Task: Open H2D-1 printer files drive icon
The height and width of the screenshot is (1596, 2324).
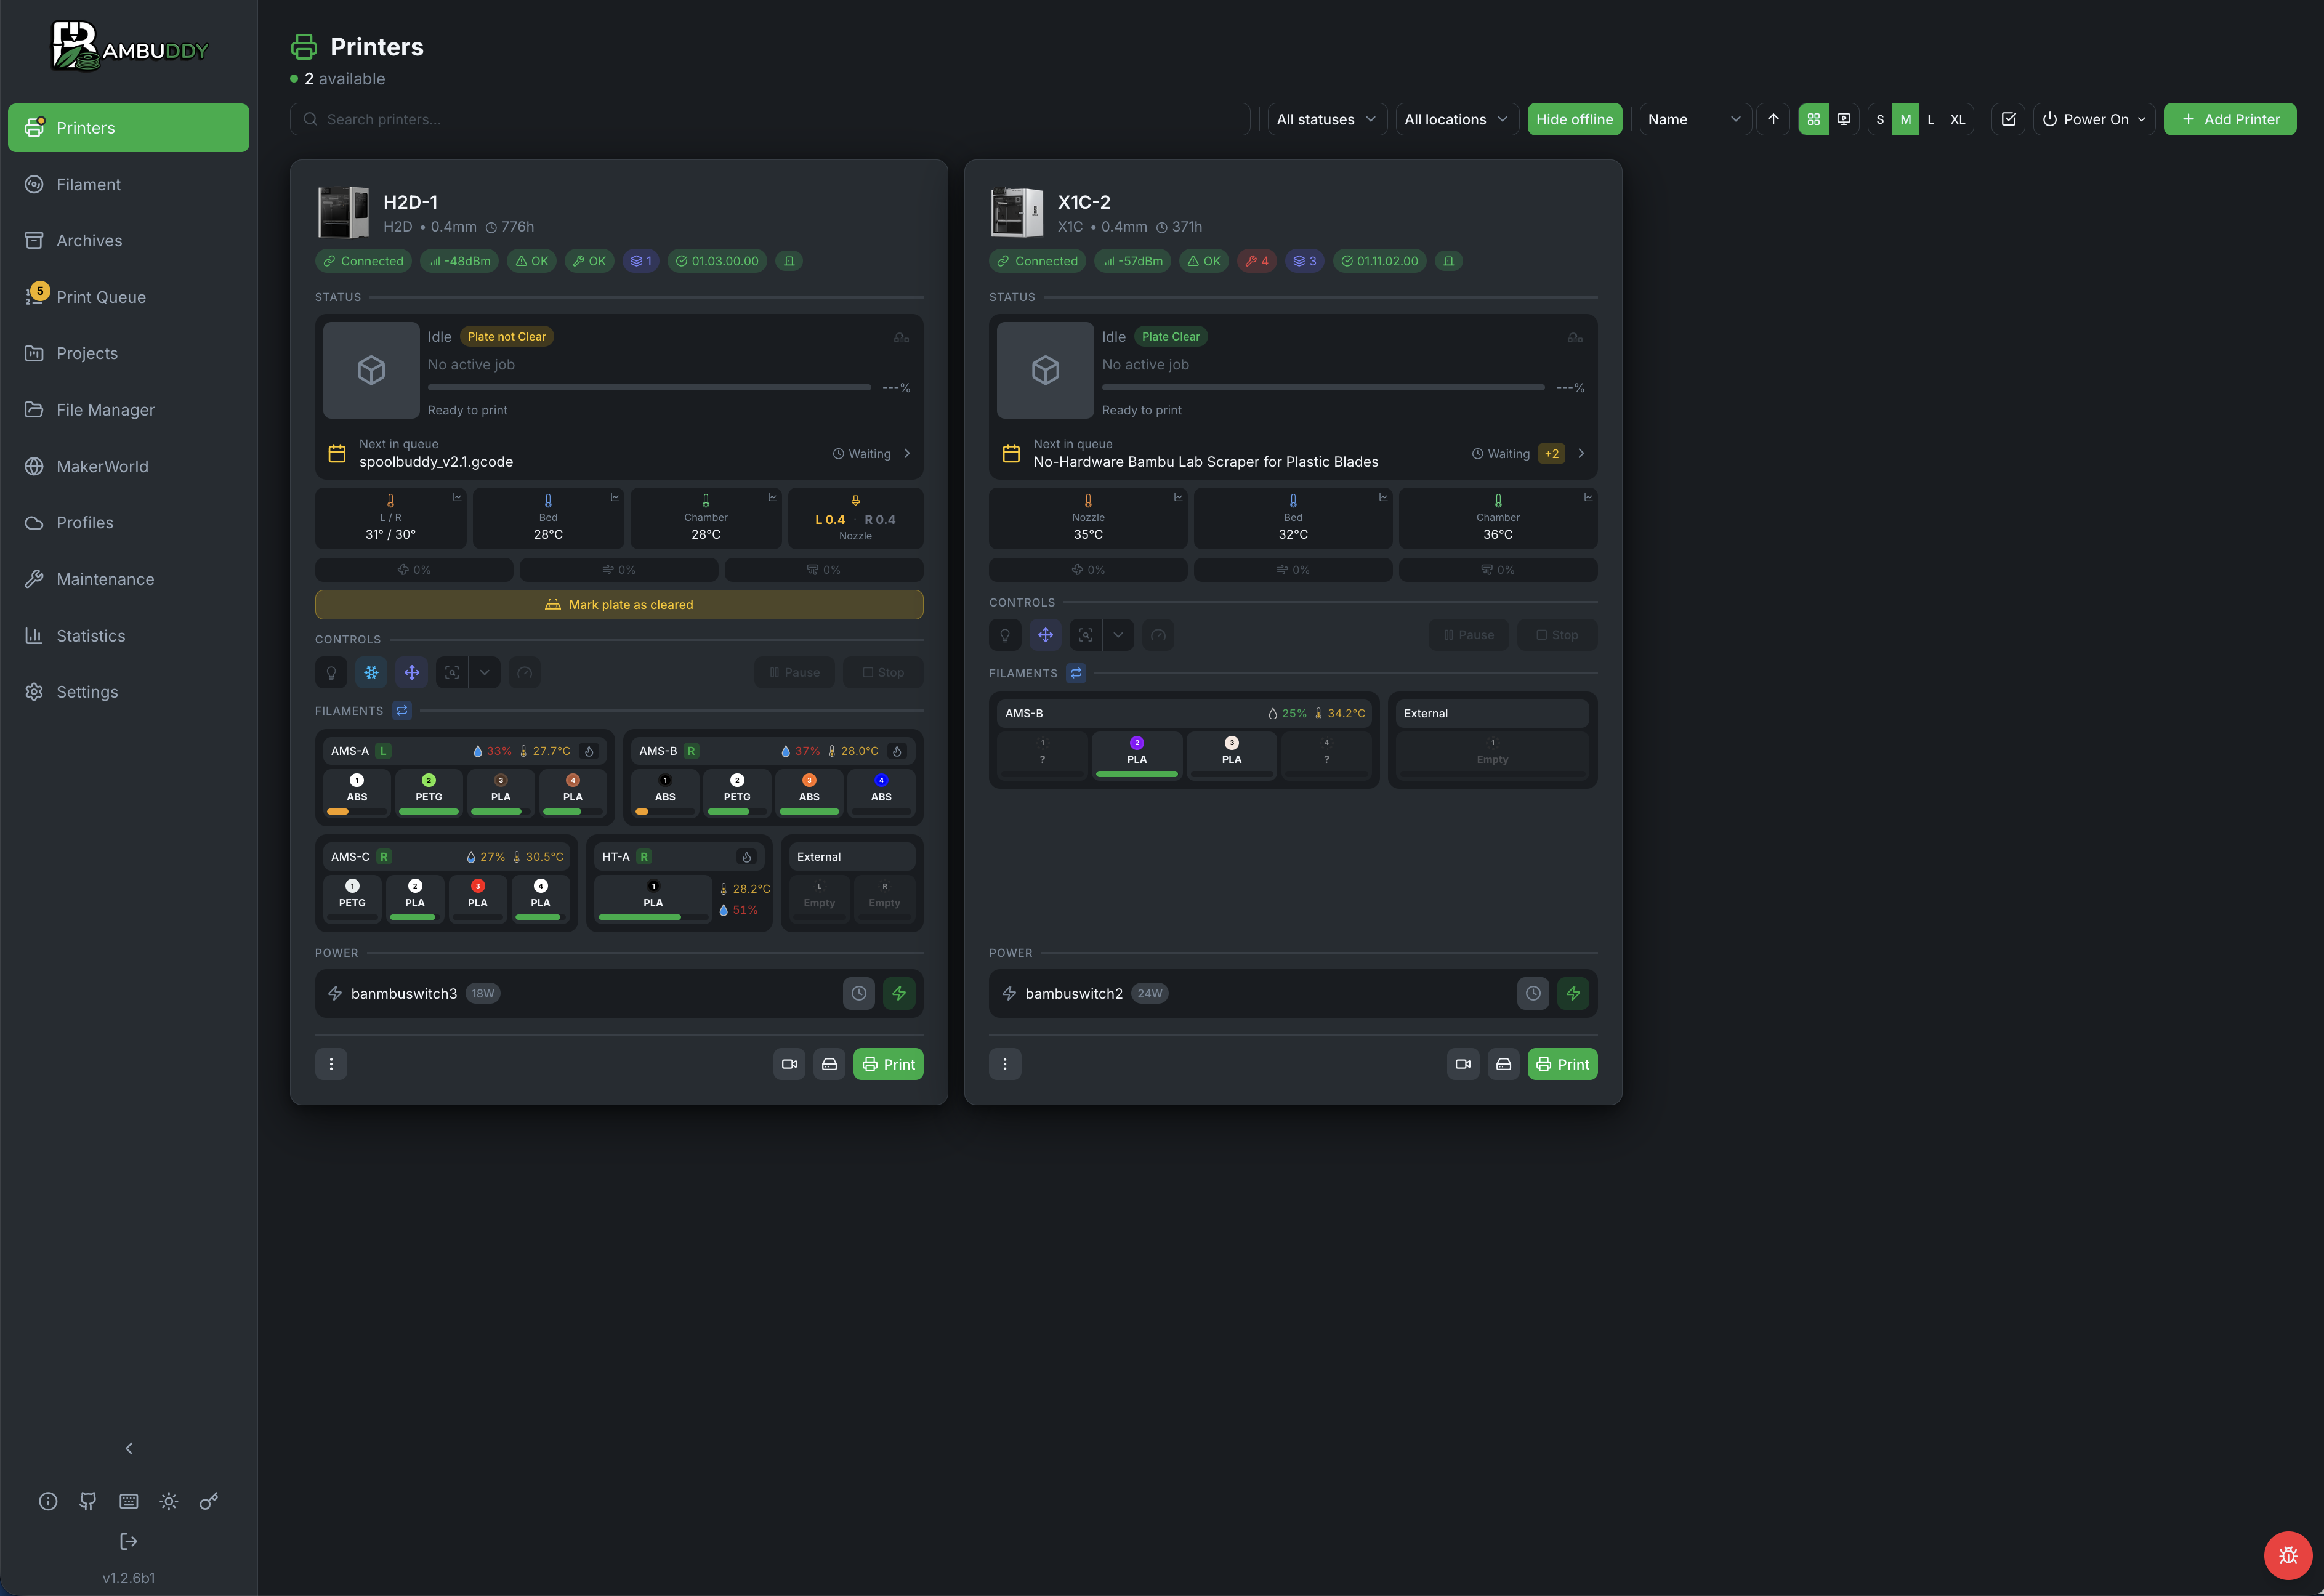Action: pyautogui.click(x=829, y=1064)
